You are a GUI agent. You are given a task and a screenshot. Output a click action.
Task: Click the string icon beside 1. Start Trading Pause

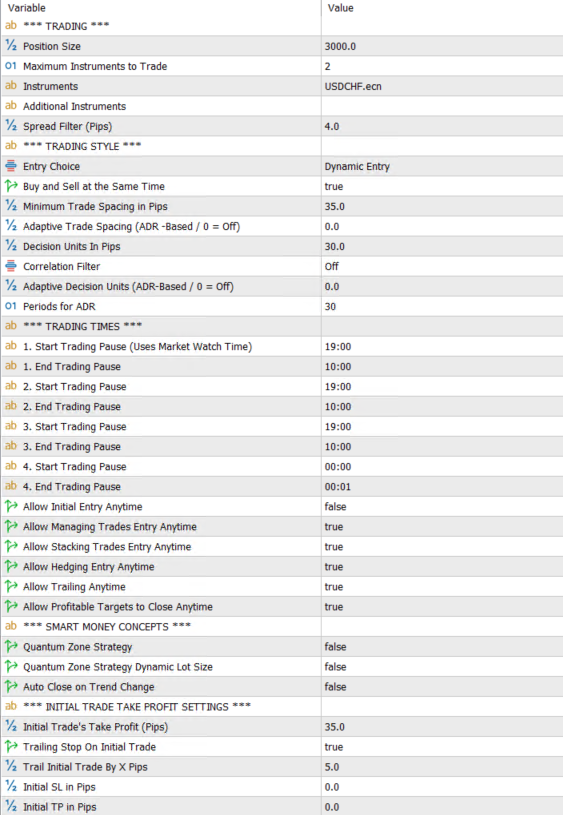[11, 346]
